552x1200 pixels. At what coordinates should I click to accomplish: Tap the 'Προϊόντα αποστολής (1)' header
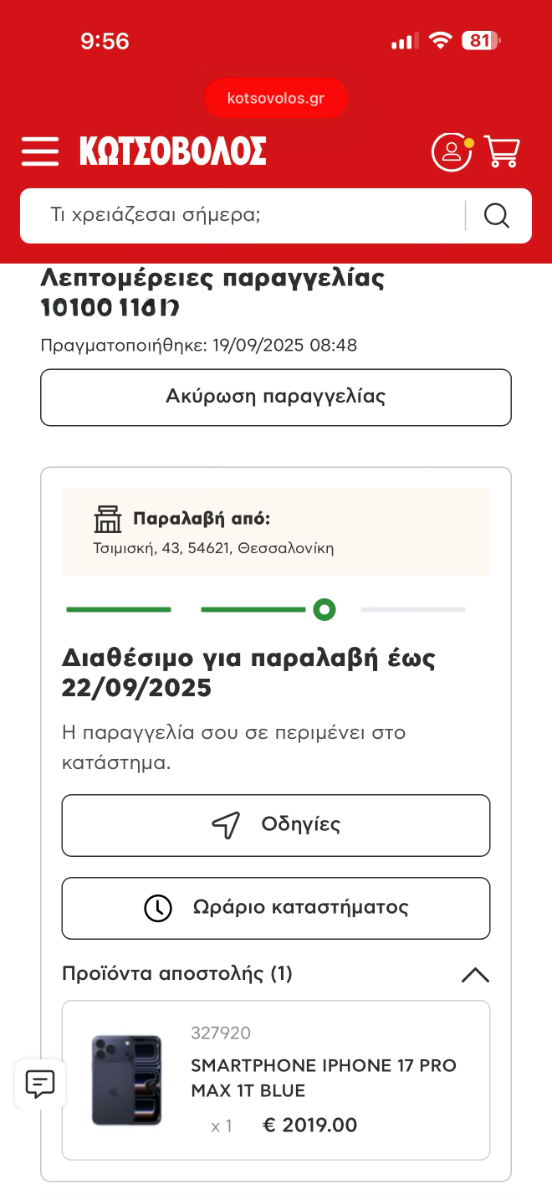point(177,973)
